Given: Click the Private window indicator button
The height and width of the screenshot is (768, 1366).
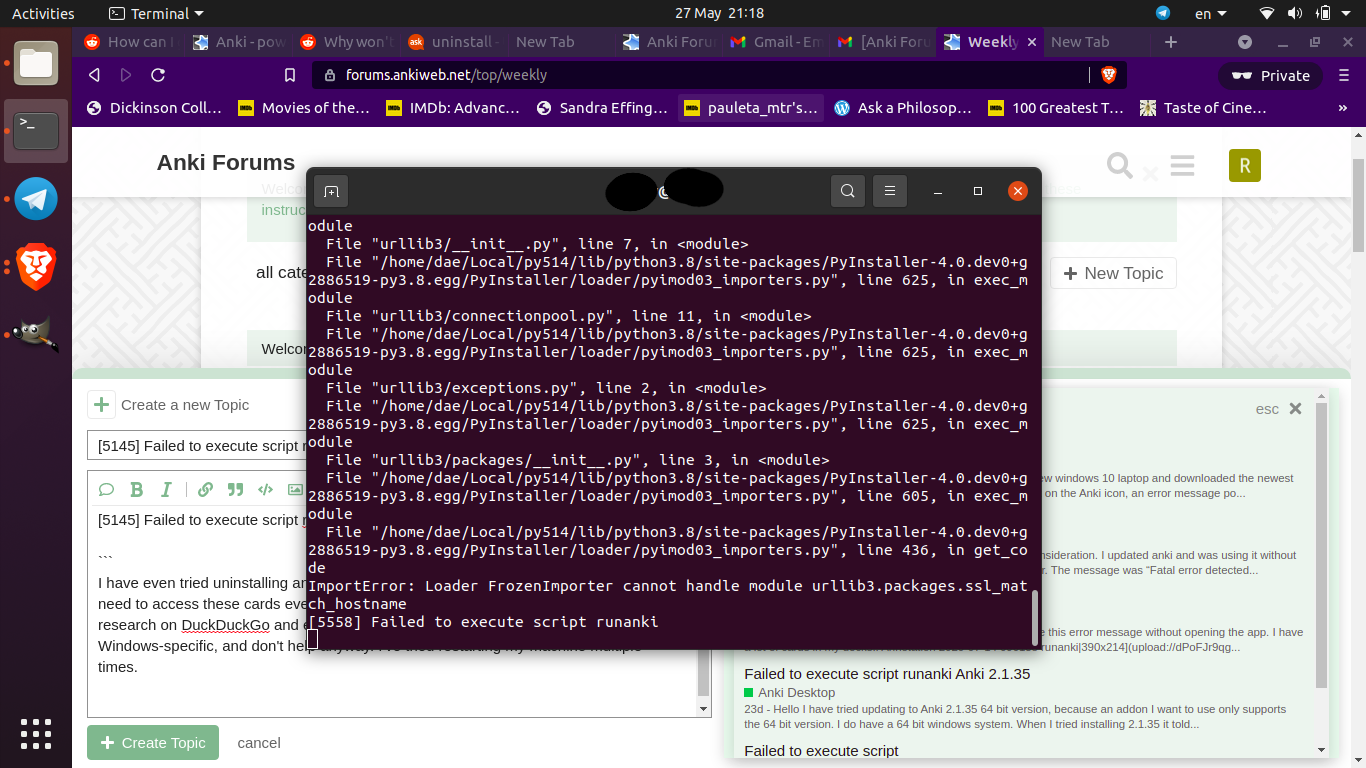Looking at the screenshot, I should pos(1271,75).
